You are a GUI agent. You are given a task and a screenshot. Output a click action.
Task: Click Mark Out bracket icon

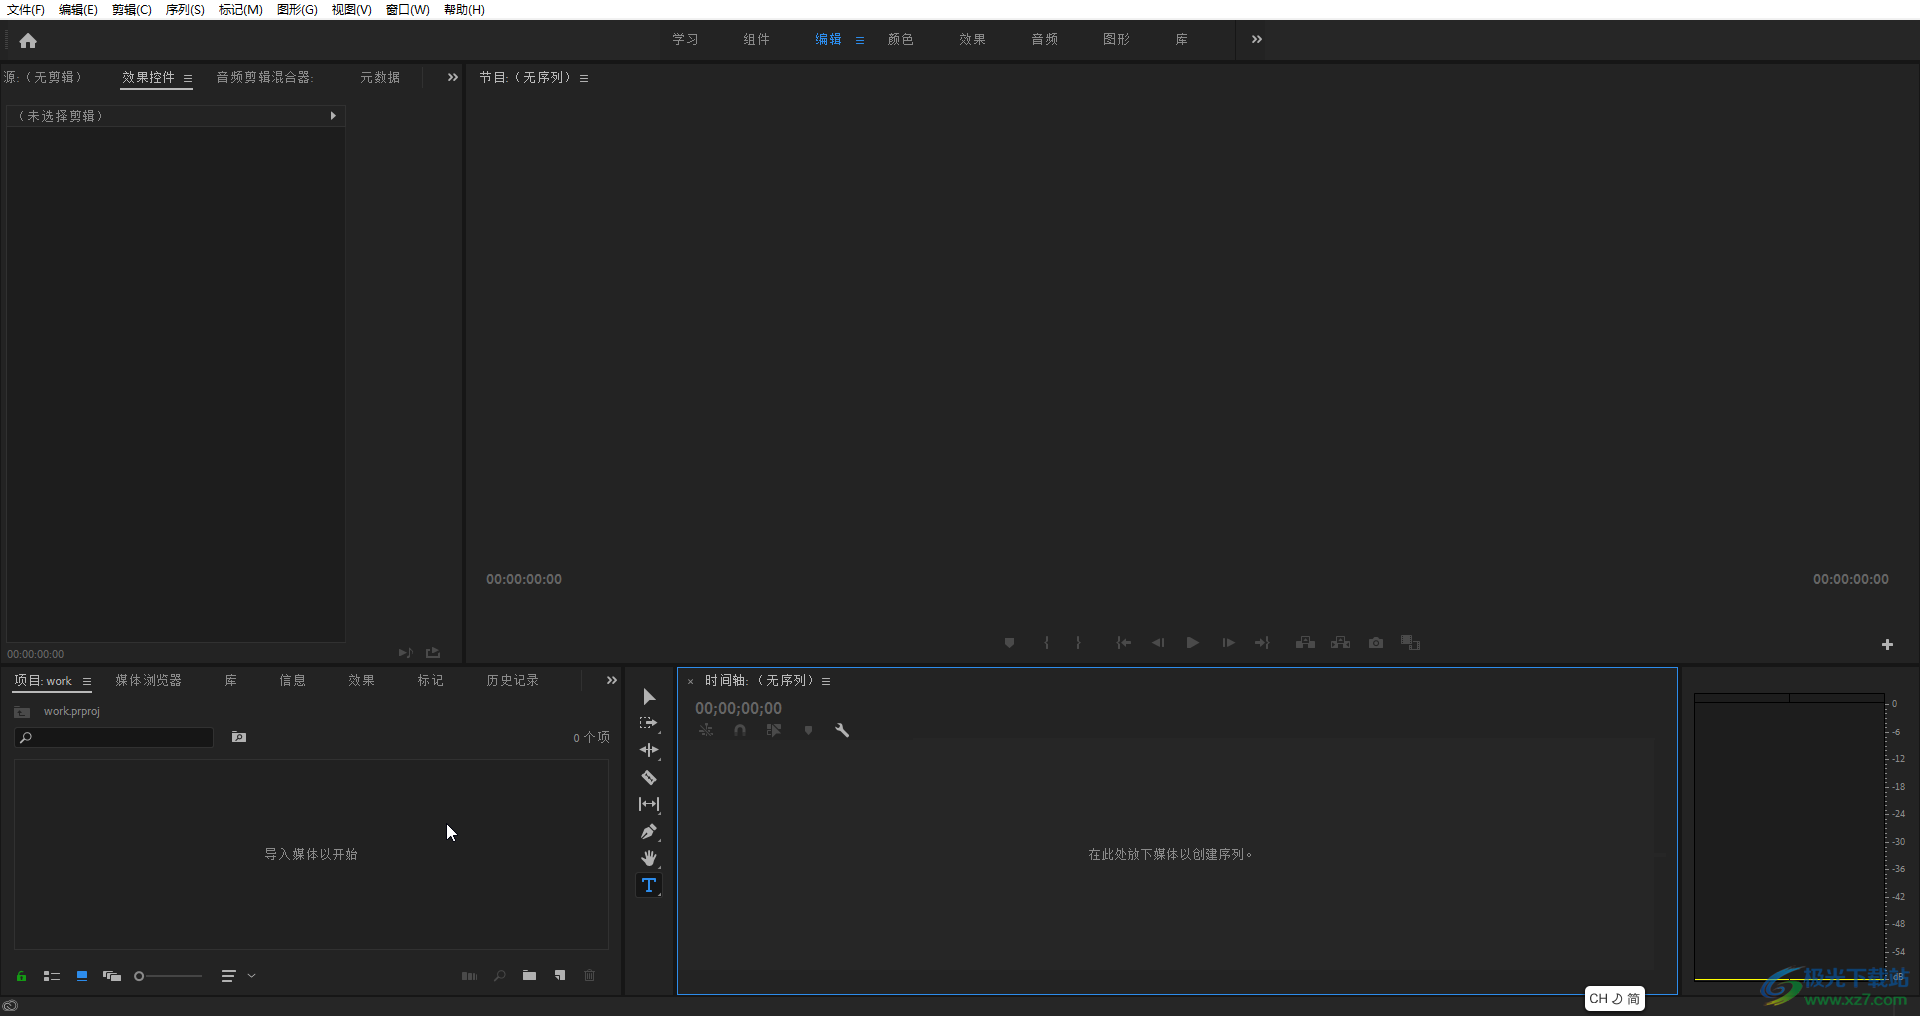tap(1078, 643)
